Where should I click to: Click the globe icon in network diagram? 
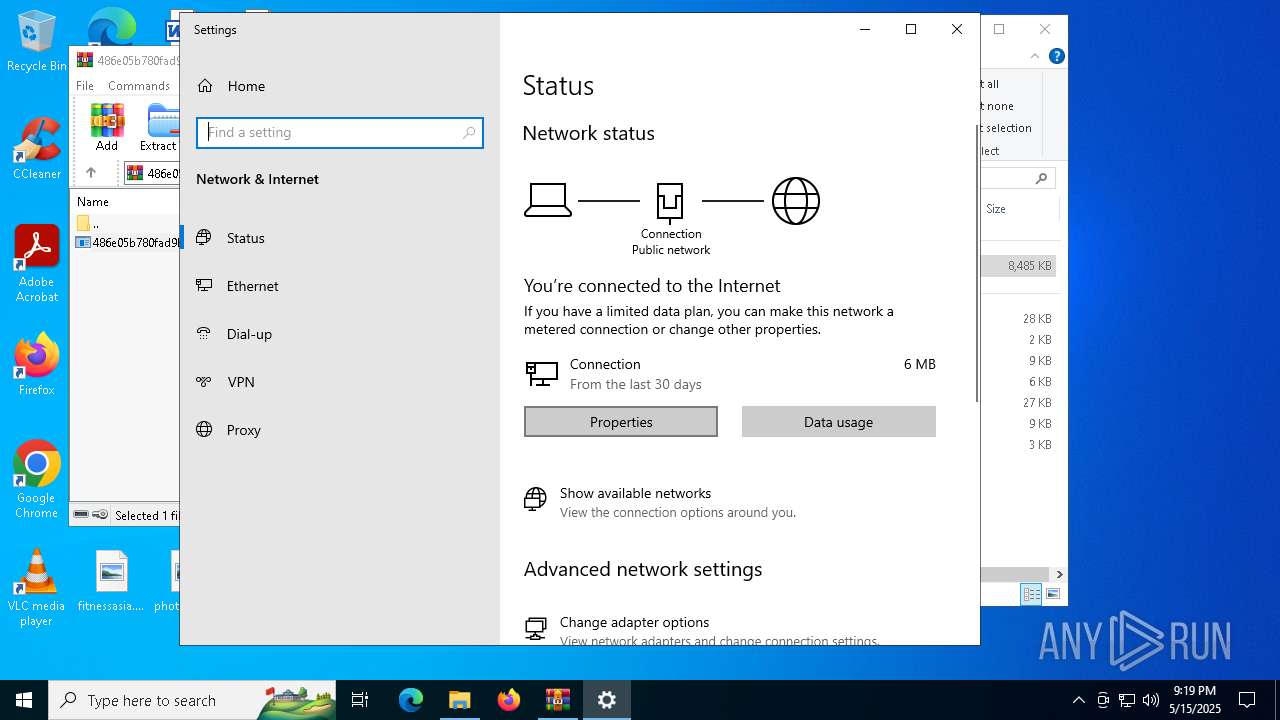pos(796,201)
